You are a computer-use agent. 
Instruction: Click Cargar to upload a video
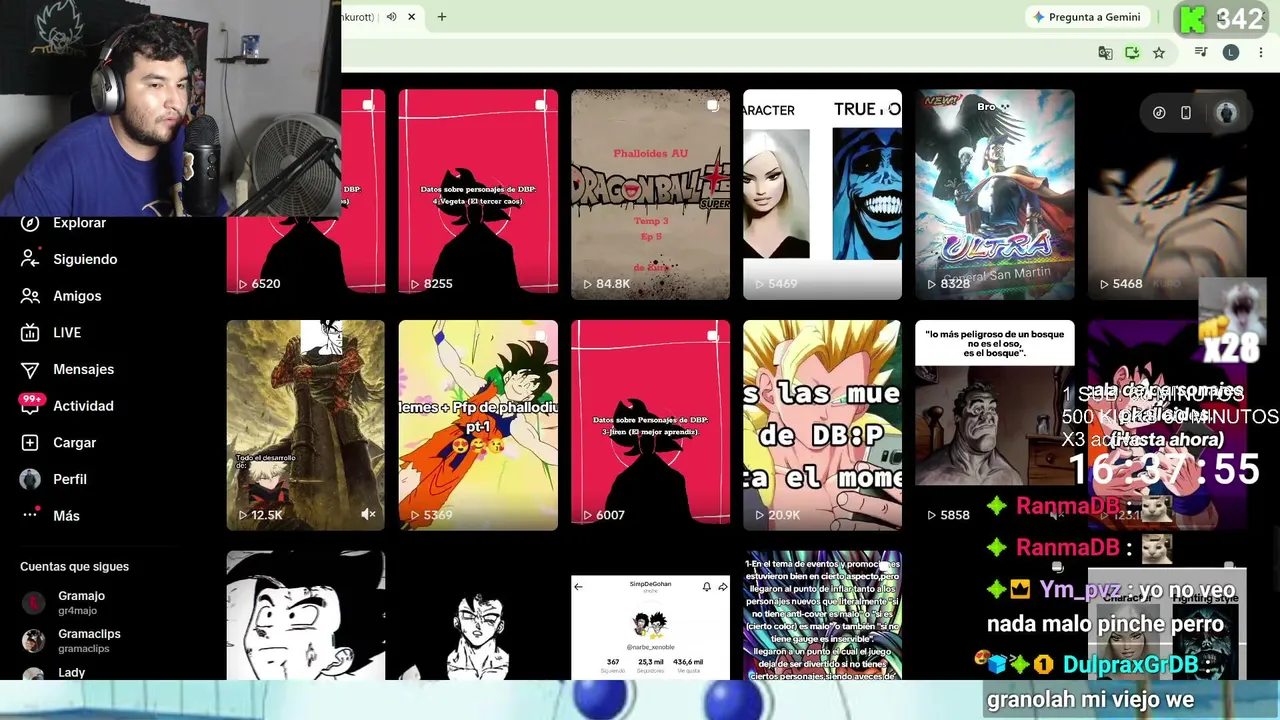click(x=58, y=443)
